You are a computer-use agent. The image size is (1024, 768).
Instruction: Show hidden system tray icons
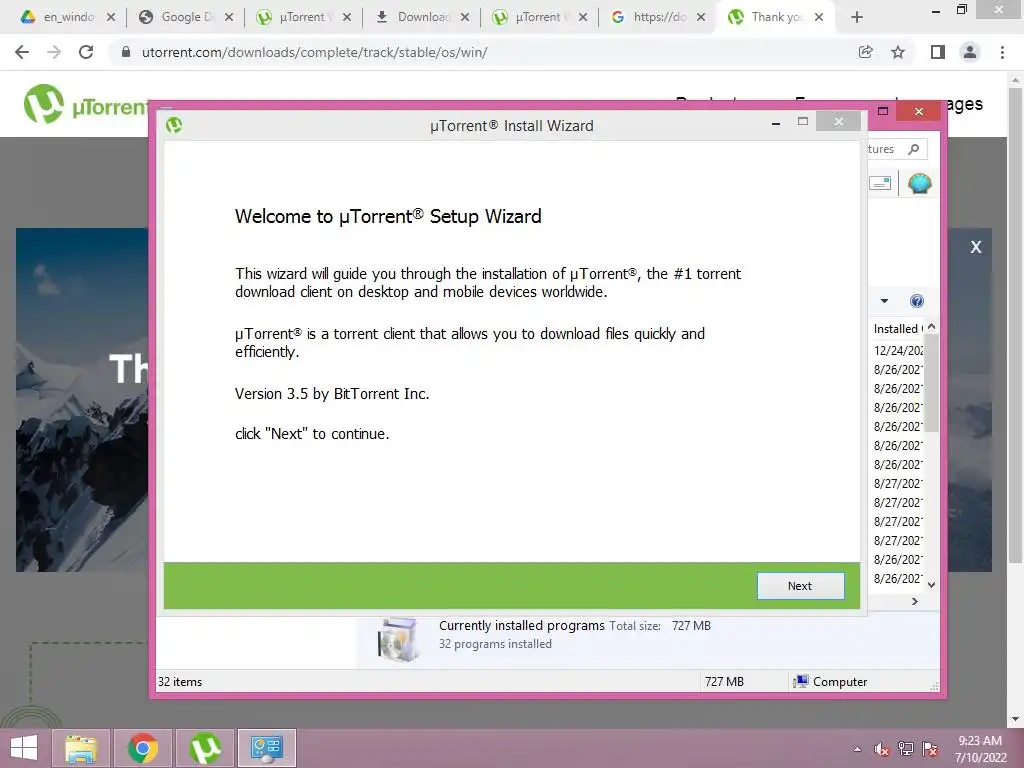click(857, 749)
